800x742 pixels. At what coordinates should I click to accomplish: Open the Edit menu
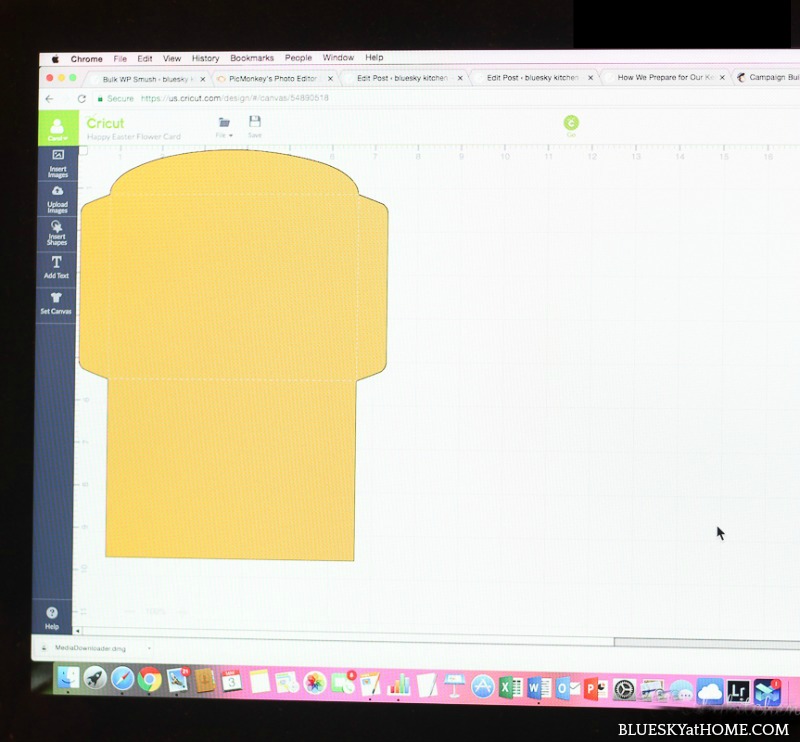(x=145, y=59)
